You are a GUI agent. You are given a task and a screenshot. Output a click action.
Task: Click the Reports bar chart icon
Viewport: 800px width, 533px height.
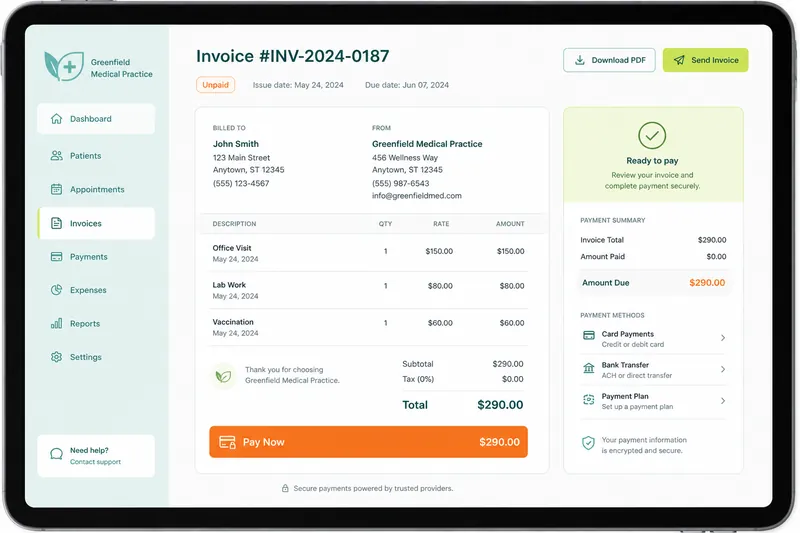tap(56, 323)
